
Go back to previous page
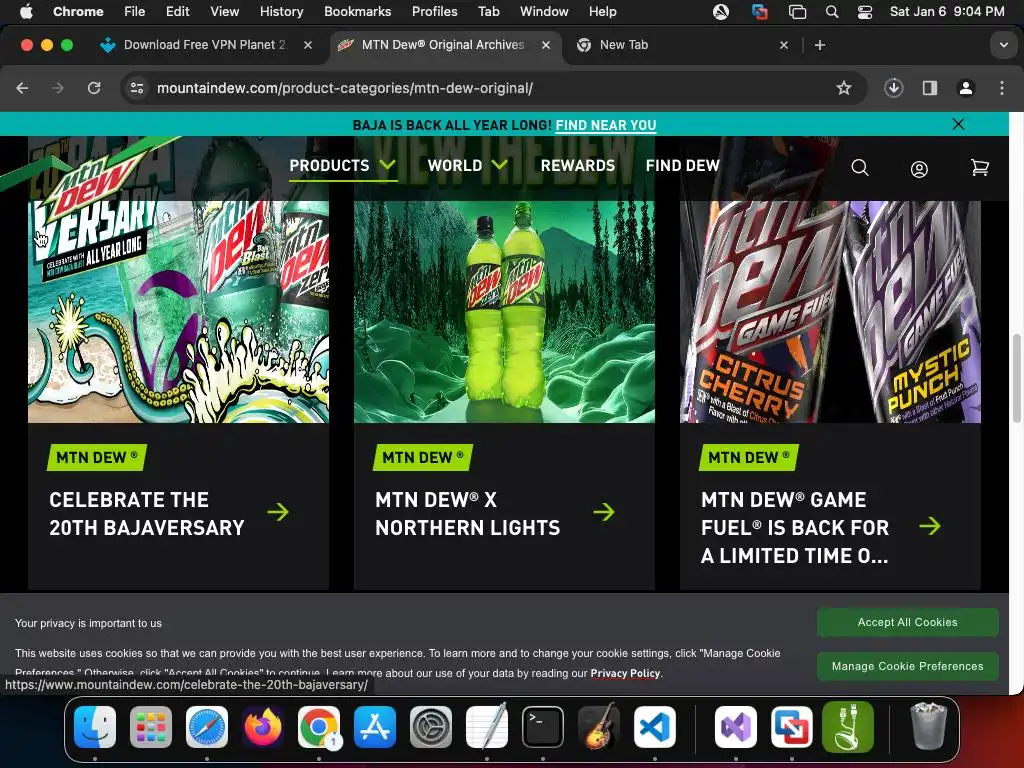(22, 88)
